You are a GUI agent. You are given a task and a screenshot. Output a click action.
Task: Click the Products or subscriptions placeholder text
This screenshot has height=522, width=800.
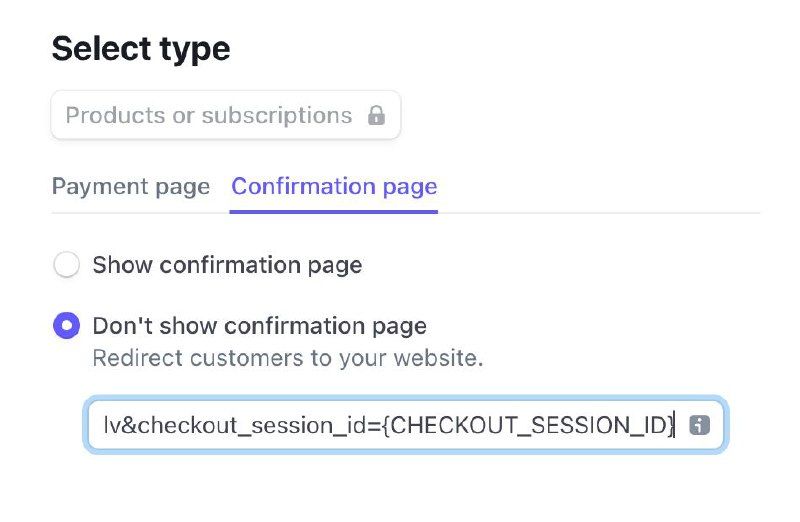tap(208, 116)
